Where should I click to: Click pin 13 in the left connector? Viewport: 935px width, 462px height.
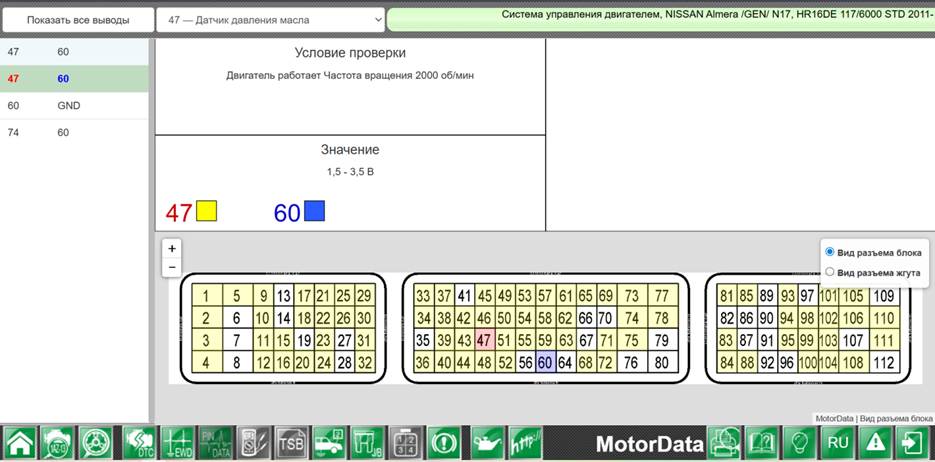click(x=284, y=296)
